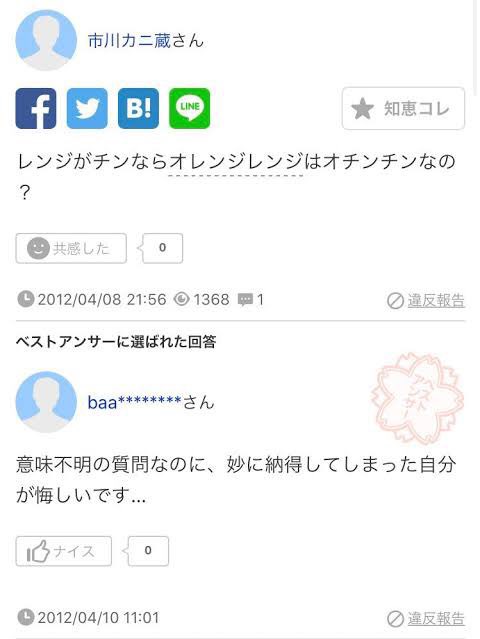
Task: Add to 知恵コレ with the star button
Action: 403,108
